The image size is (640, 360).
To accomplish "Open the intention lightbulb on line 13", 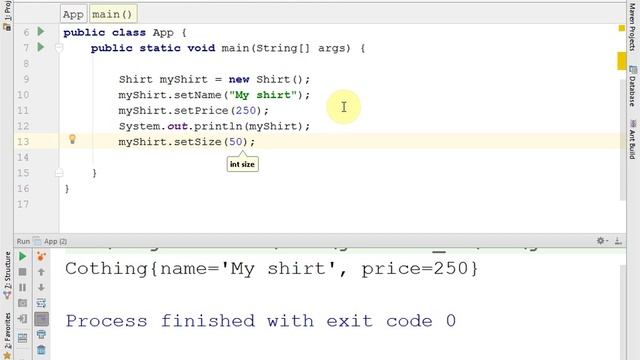I will (72, 139).
